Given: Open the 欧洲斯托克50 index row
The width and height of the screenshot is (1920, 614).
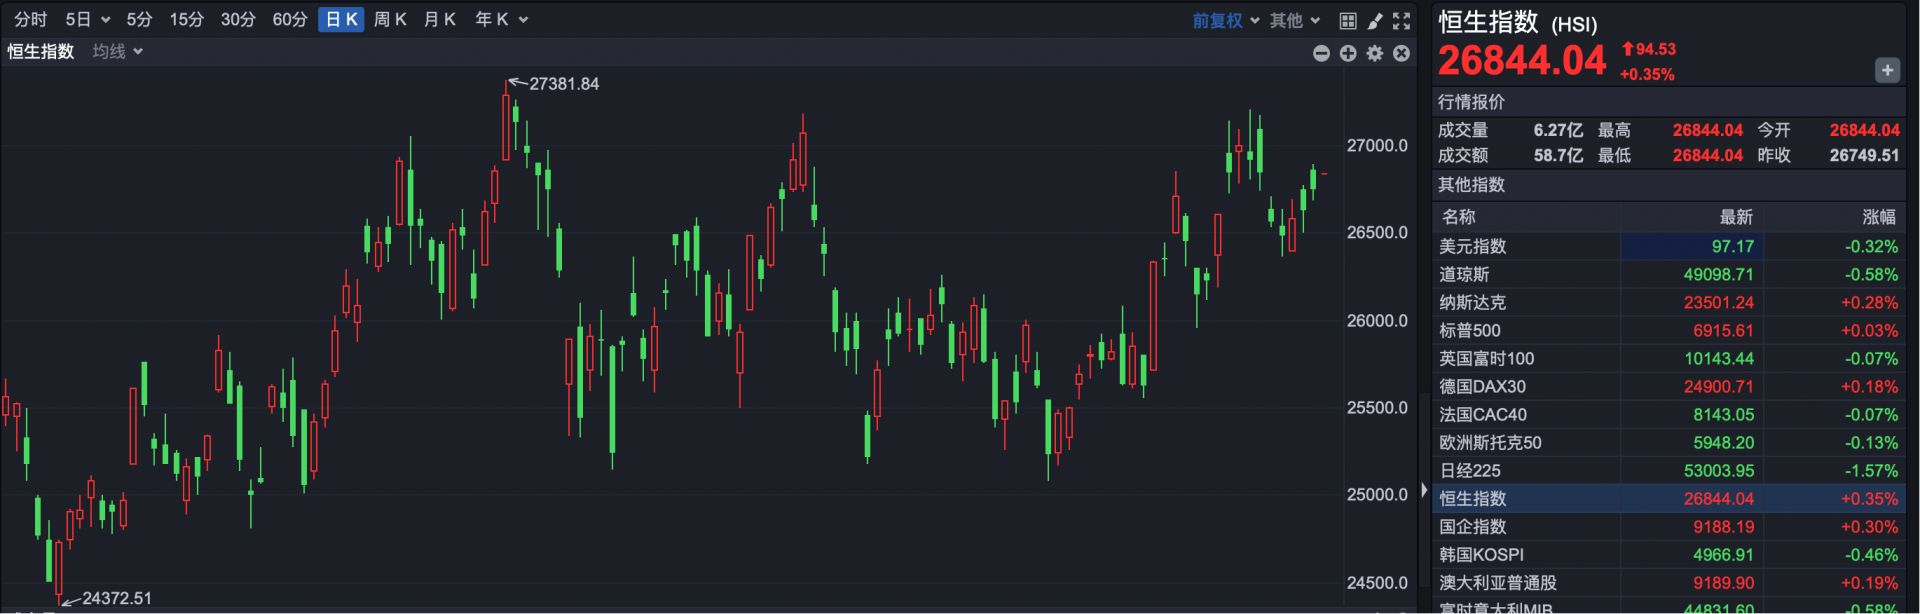Looking at the screenshot, I should pos(1669,442).
